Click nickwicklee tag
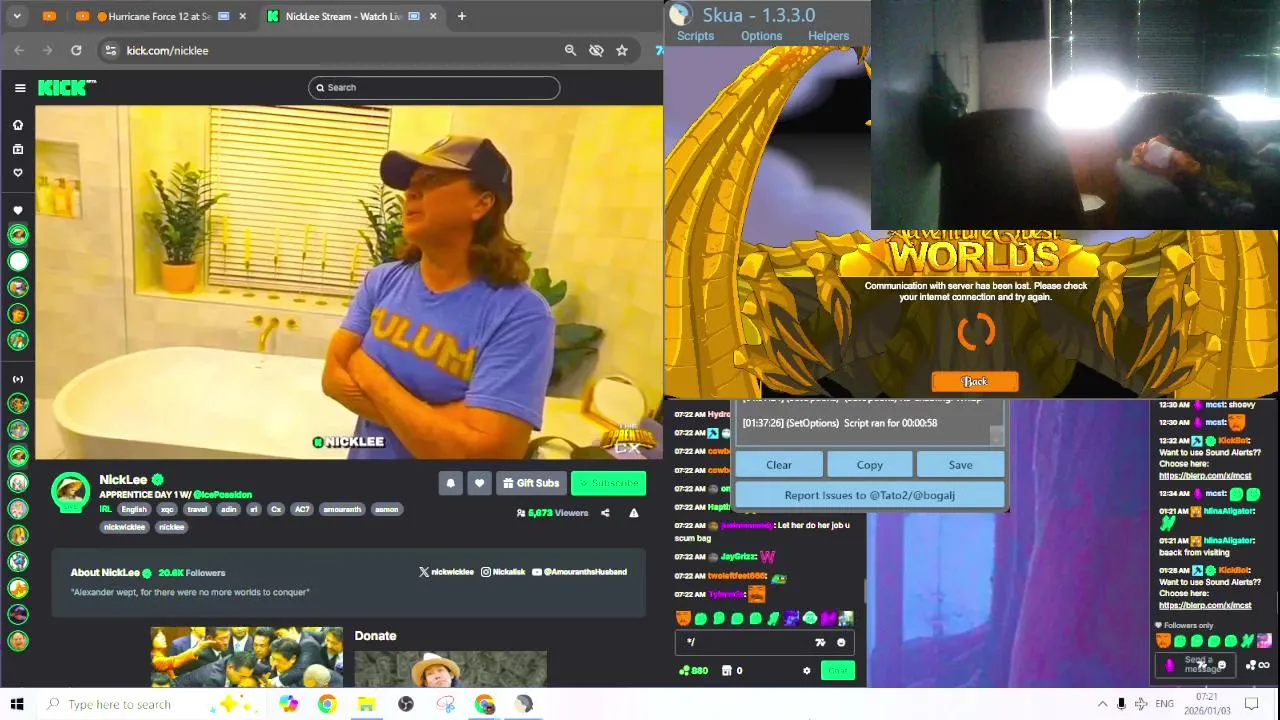1280x720 pixels. [125, 527]
